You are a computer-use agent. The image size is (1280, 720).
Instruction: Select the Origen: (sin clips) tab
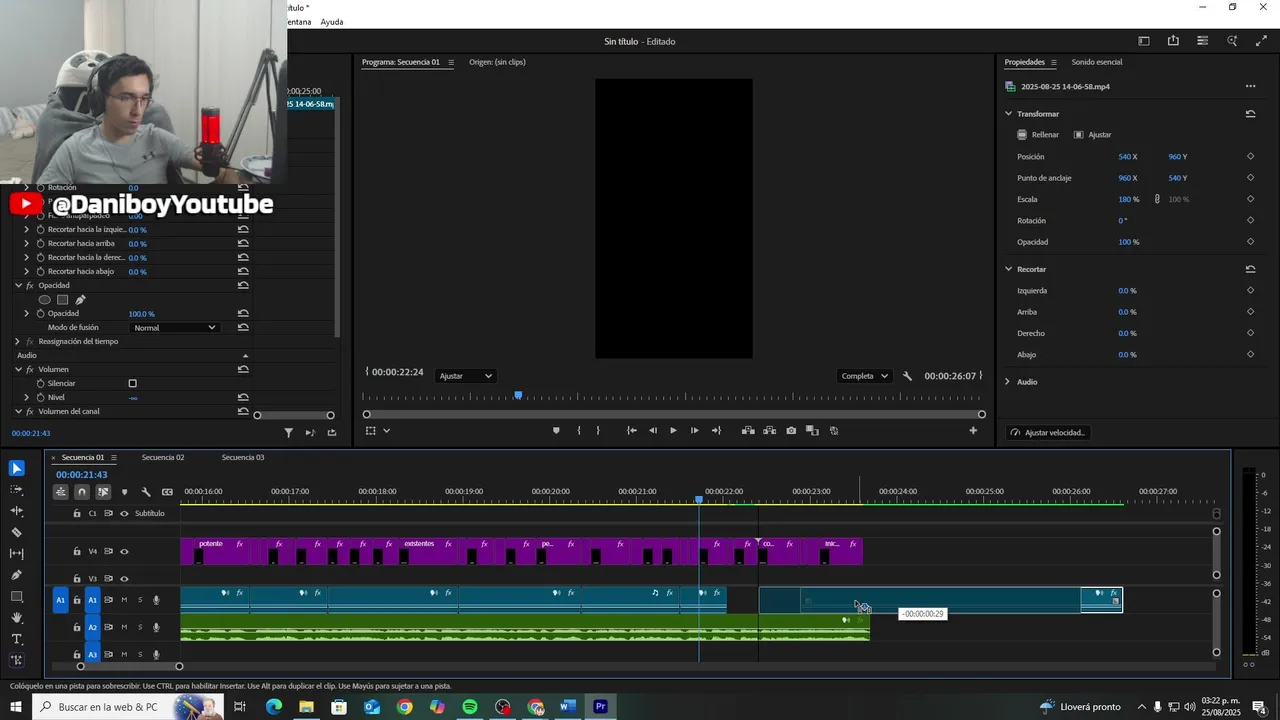[x=497, y=62]
